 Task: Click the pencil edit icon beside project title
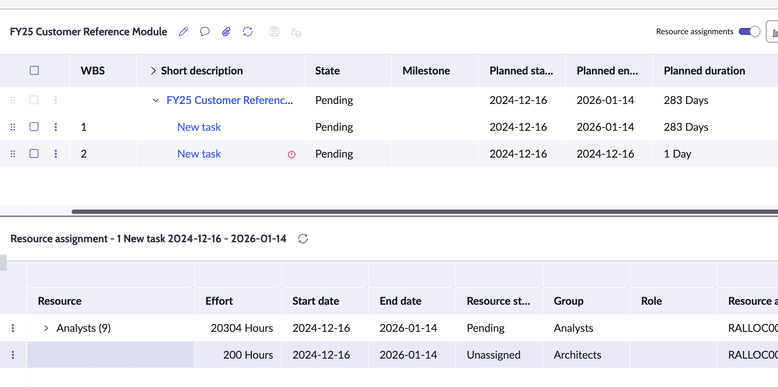[184, 32]
